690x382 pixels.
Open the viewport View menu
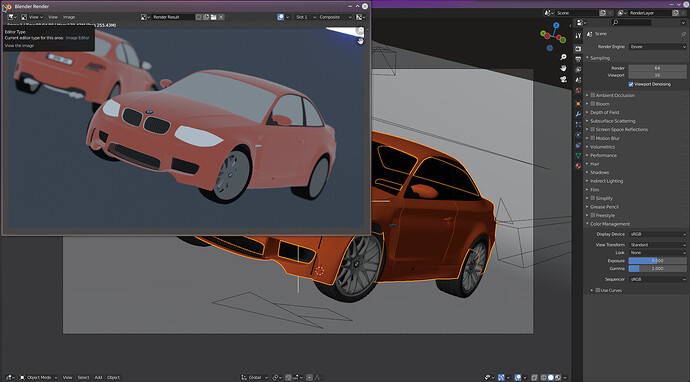(x=67, y=377)
